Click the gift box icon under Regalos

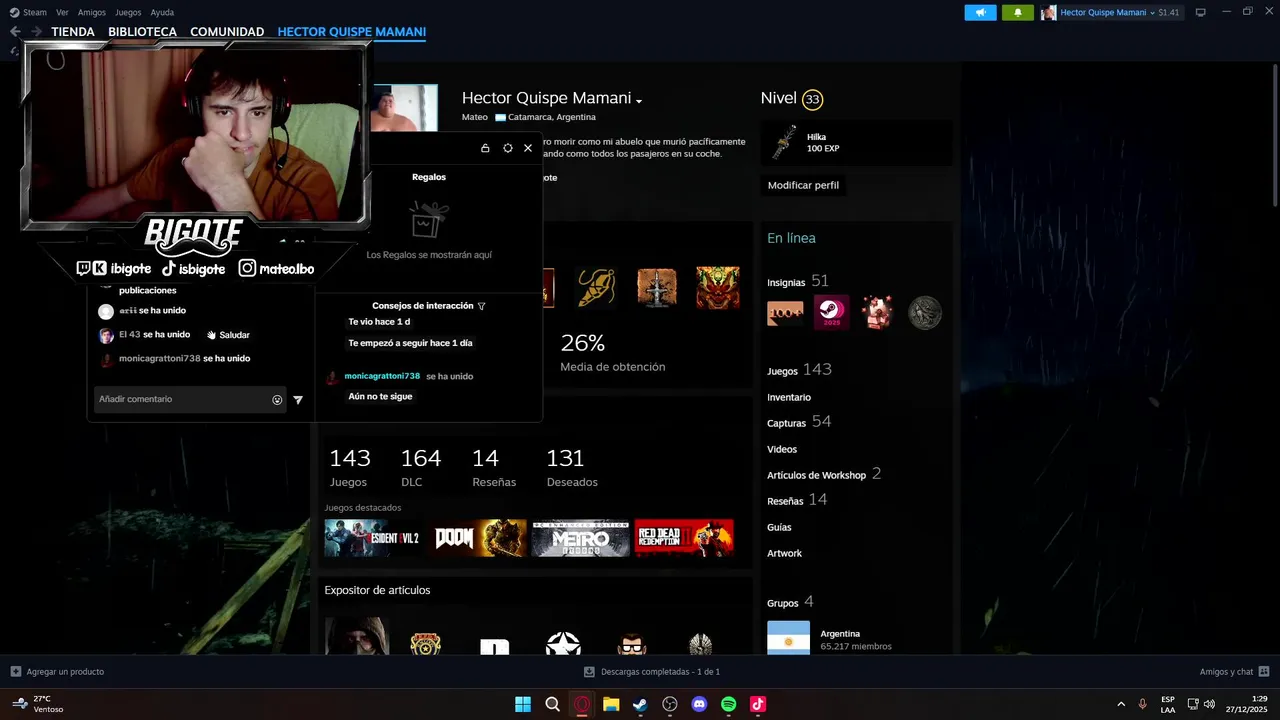coord(429,218)
